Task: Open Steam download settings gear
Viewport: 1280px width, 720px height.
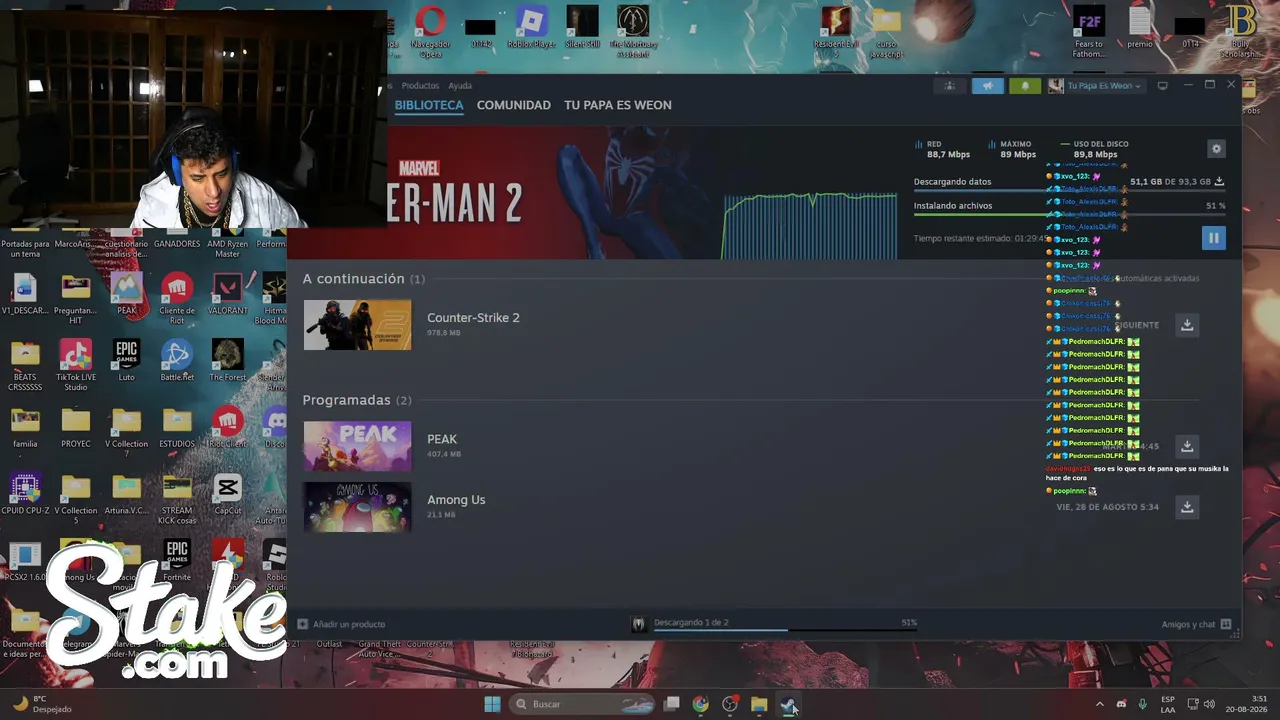Action: tap(1216, 149)
